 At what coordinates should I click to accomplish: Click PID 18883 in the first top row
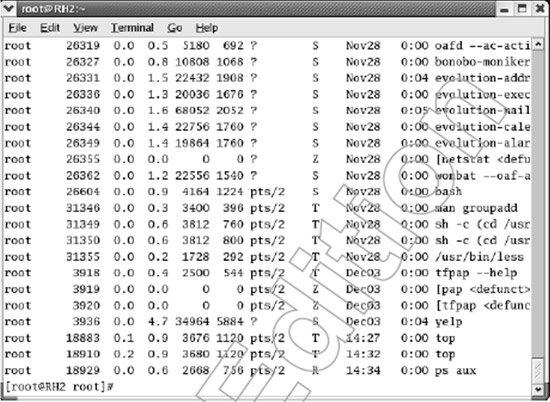pyautogui.click(x=83, y=338)
